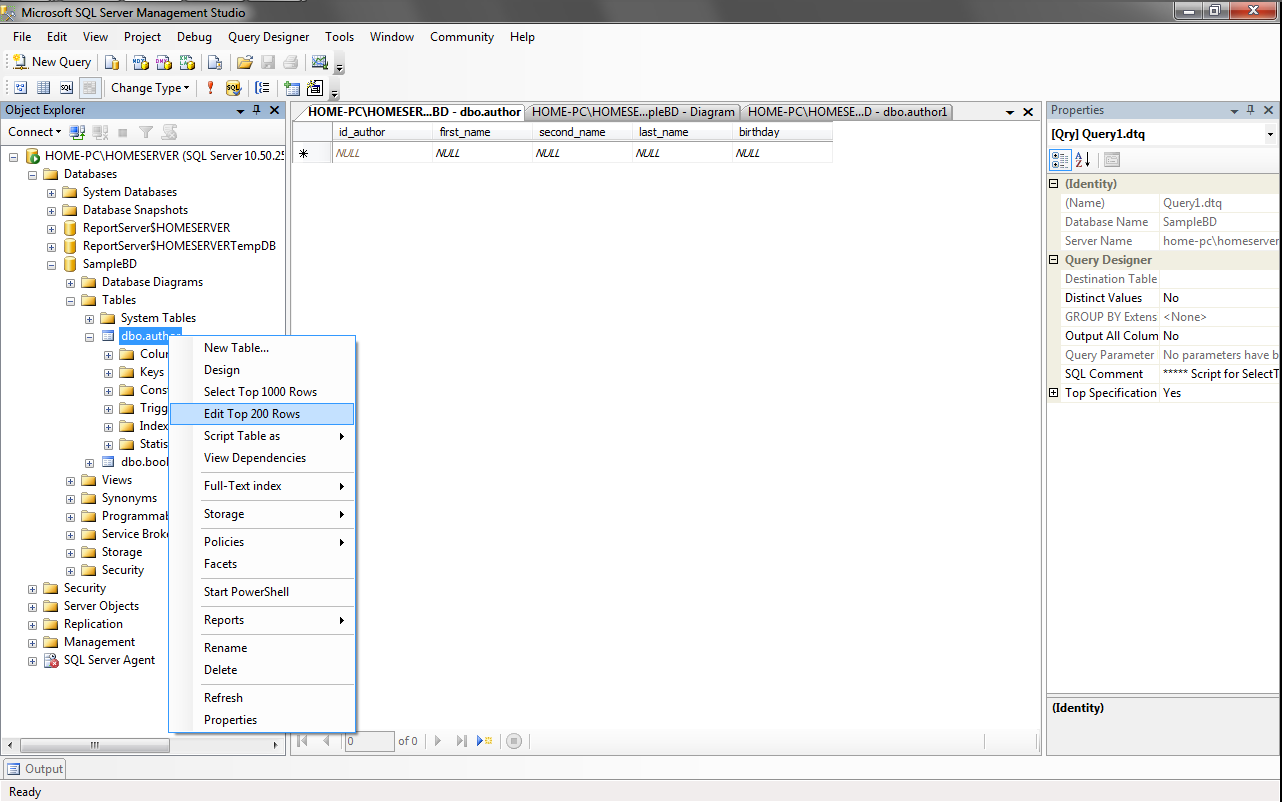The width and height of the screenshot is (1282, 802).
Task: Open Object Explorer window position dropdown arrow
Action: [240, 110]
